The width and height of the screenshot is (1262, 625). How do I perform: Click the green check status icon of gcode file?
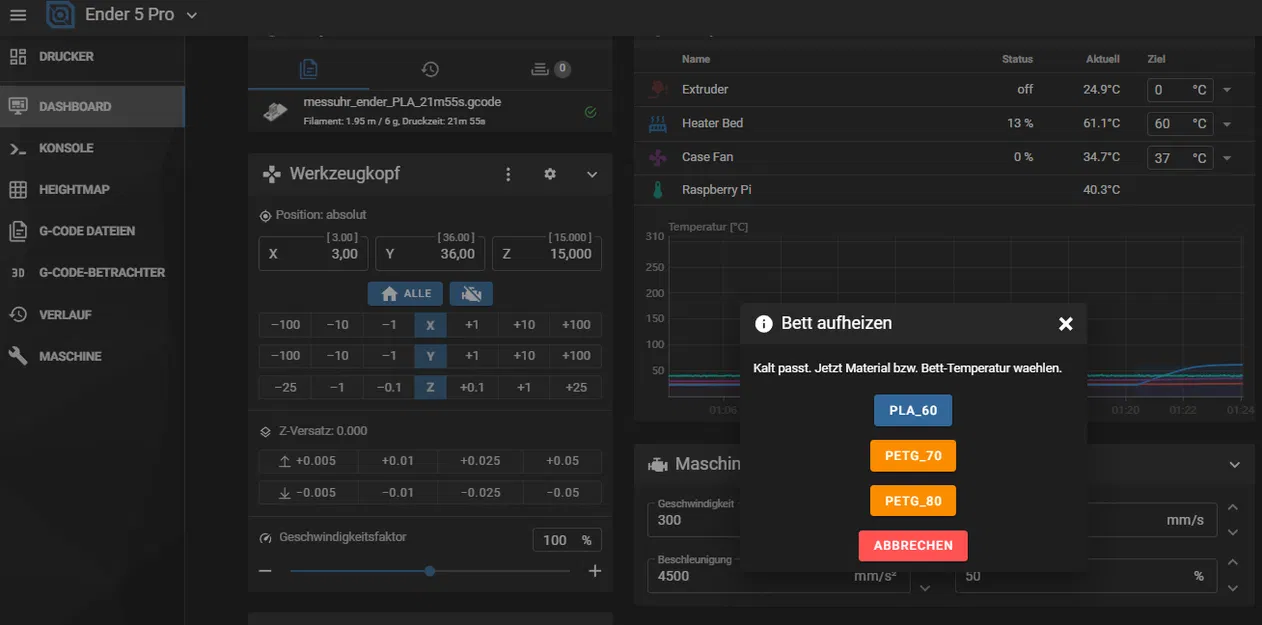(590, 112)
